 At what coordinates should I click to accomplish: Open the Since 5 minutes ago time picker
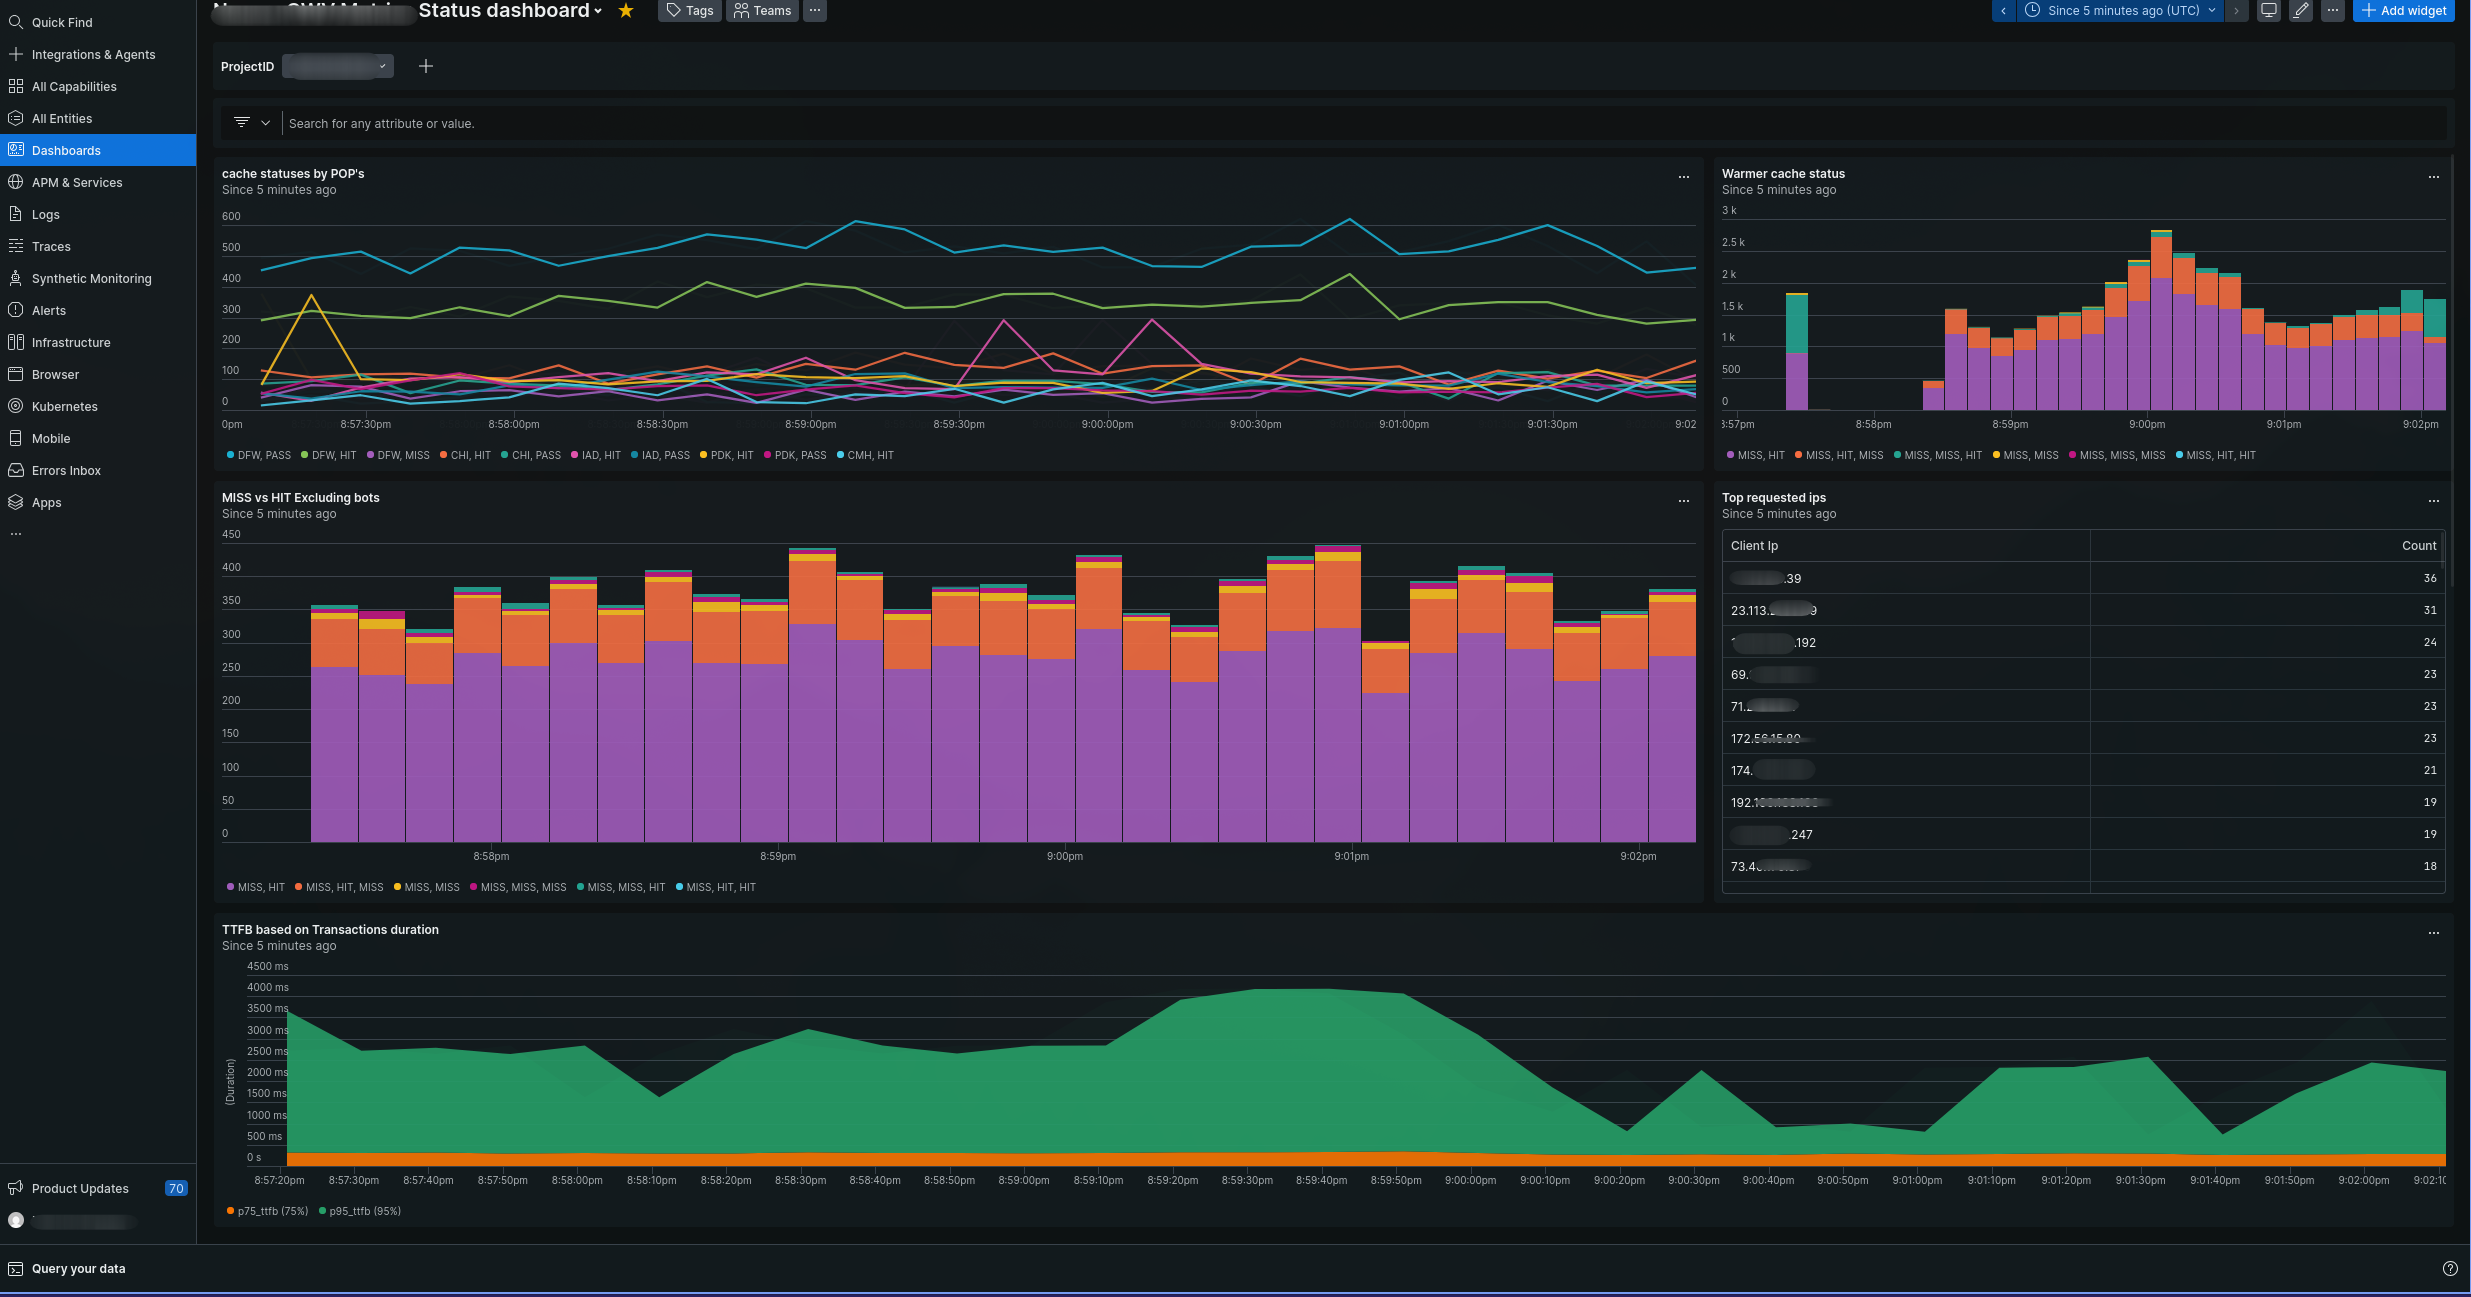coord(2117,11)
